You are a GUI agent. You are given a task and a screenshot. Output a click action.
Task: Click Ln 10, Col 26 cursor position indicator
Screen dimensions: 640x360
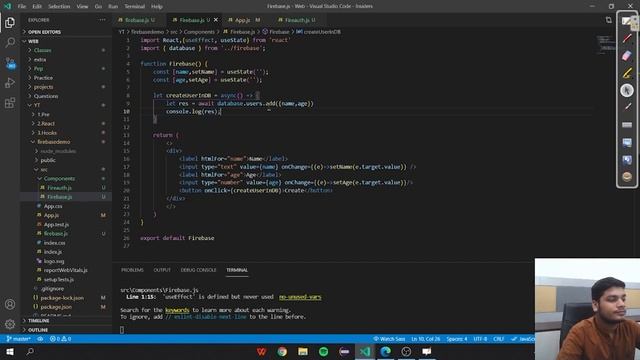click(x=426, y=339)
